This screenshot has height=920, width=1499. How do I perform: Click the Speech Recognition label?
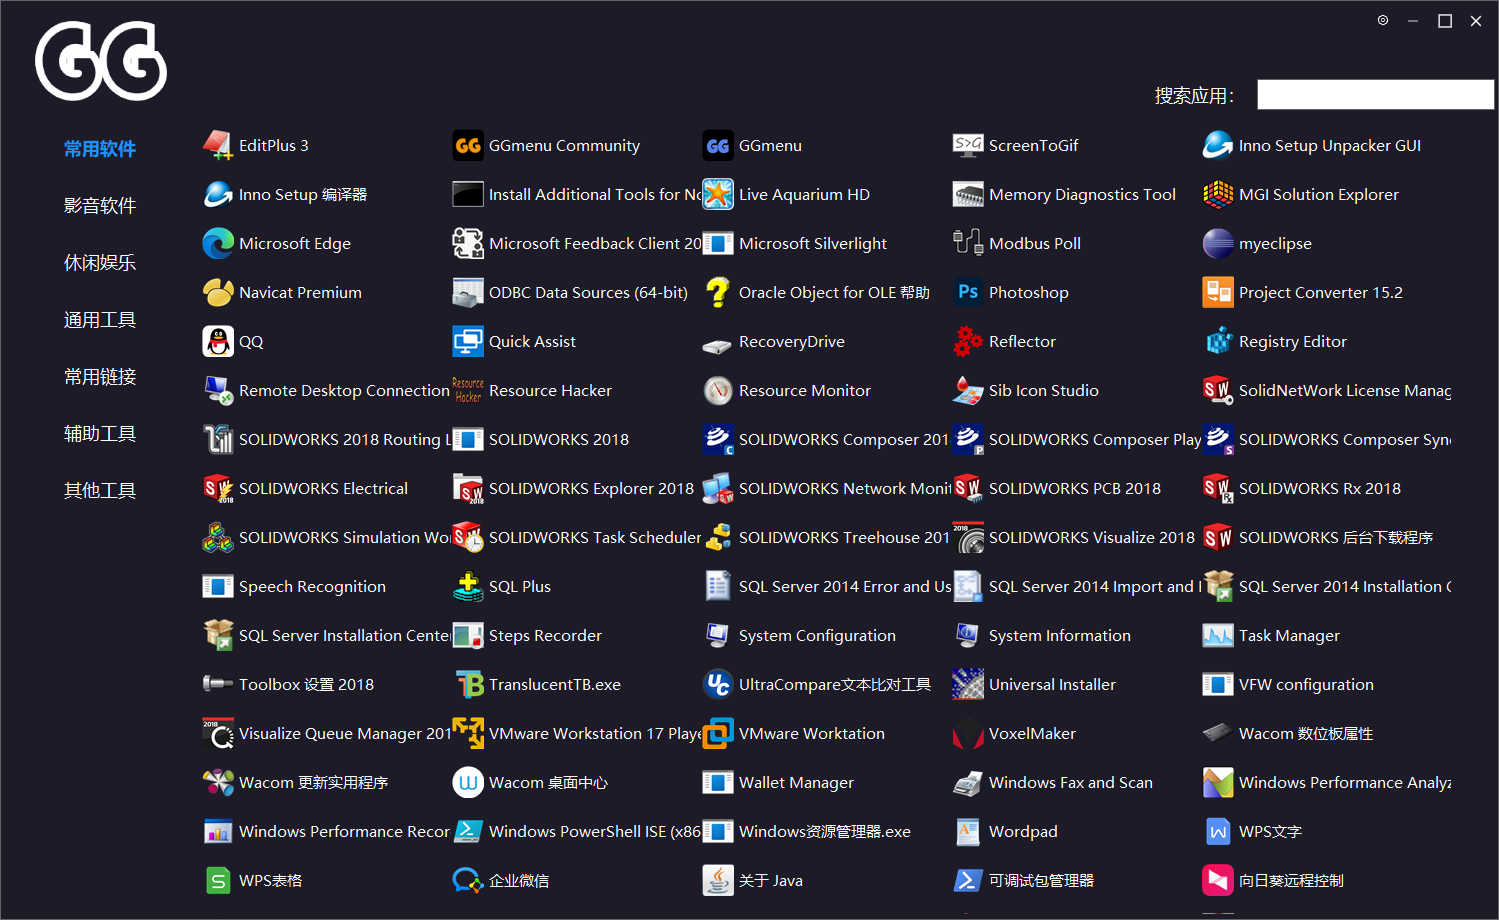click(x=312, y=587)
